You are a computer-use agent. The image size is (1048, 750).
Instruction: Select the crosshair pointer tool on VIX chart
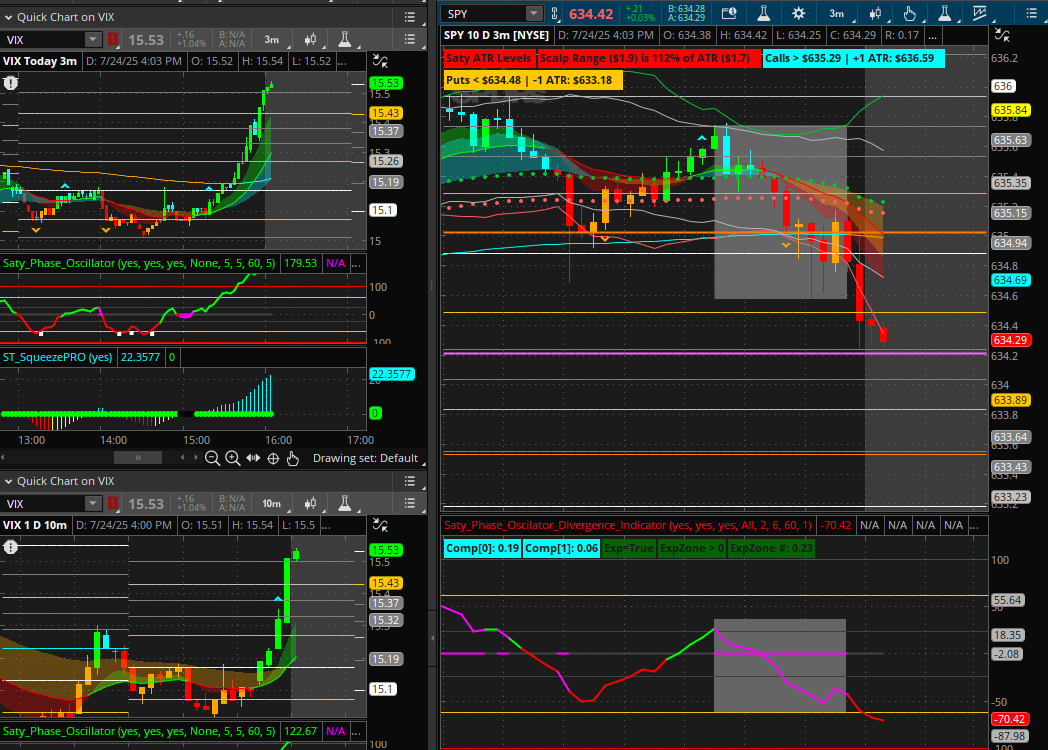pos(273,459)
